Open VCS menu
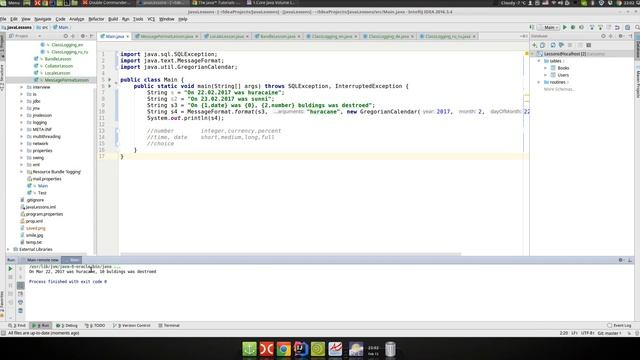The height and width of the screenshot is (360, 640). point(151,19)
